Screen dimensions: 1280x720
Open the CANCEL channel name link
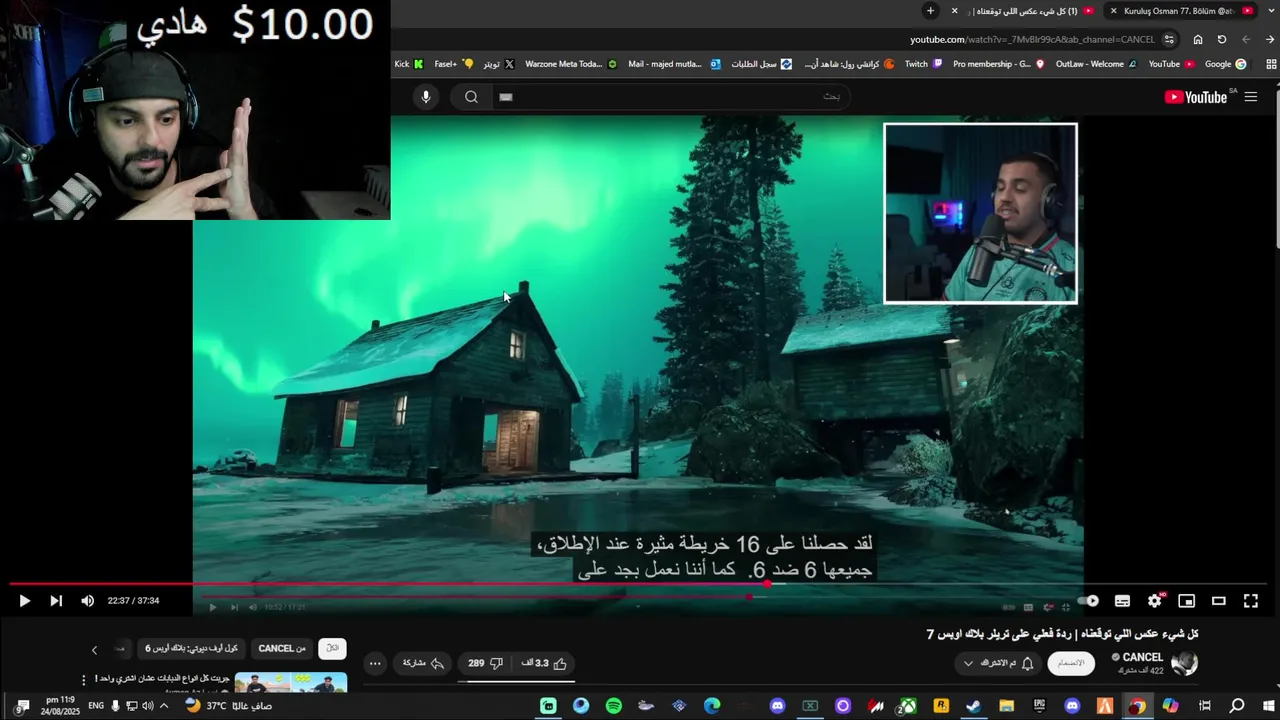[1142, 657]
